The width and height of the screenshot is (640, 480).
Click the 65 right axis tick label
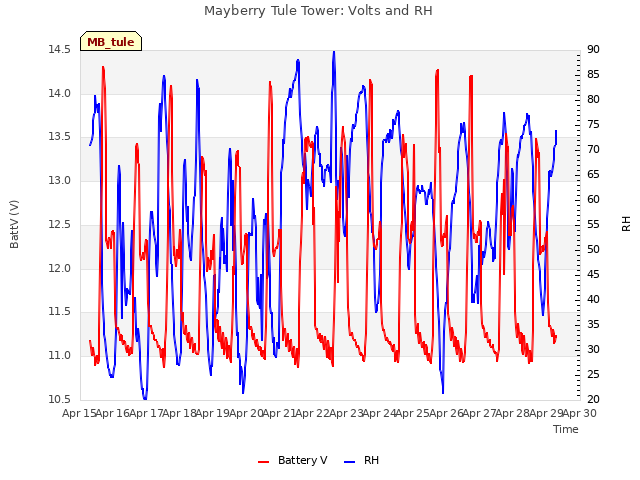pos(593,174)
